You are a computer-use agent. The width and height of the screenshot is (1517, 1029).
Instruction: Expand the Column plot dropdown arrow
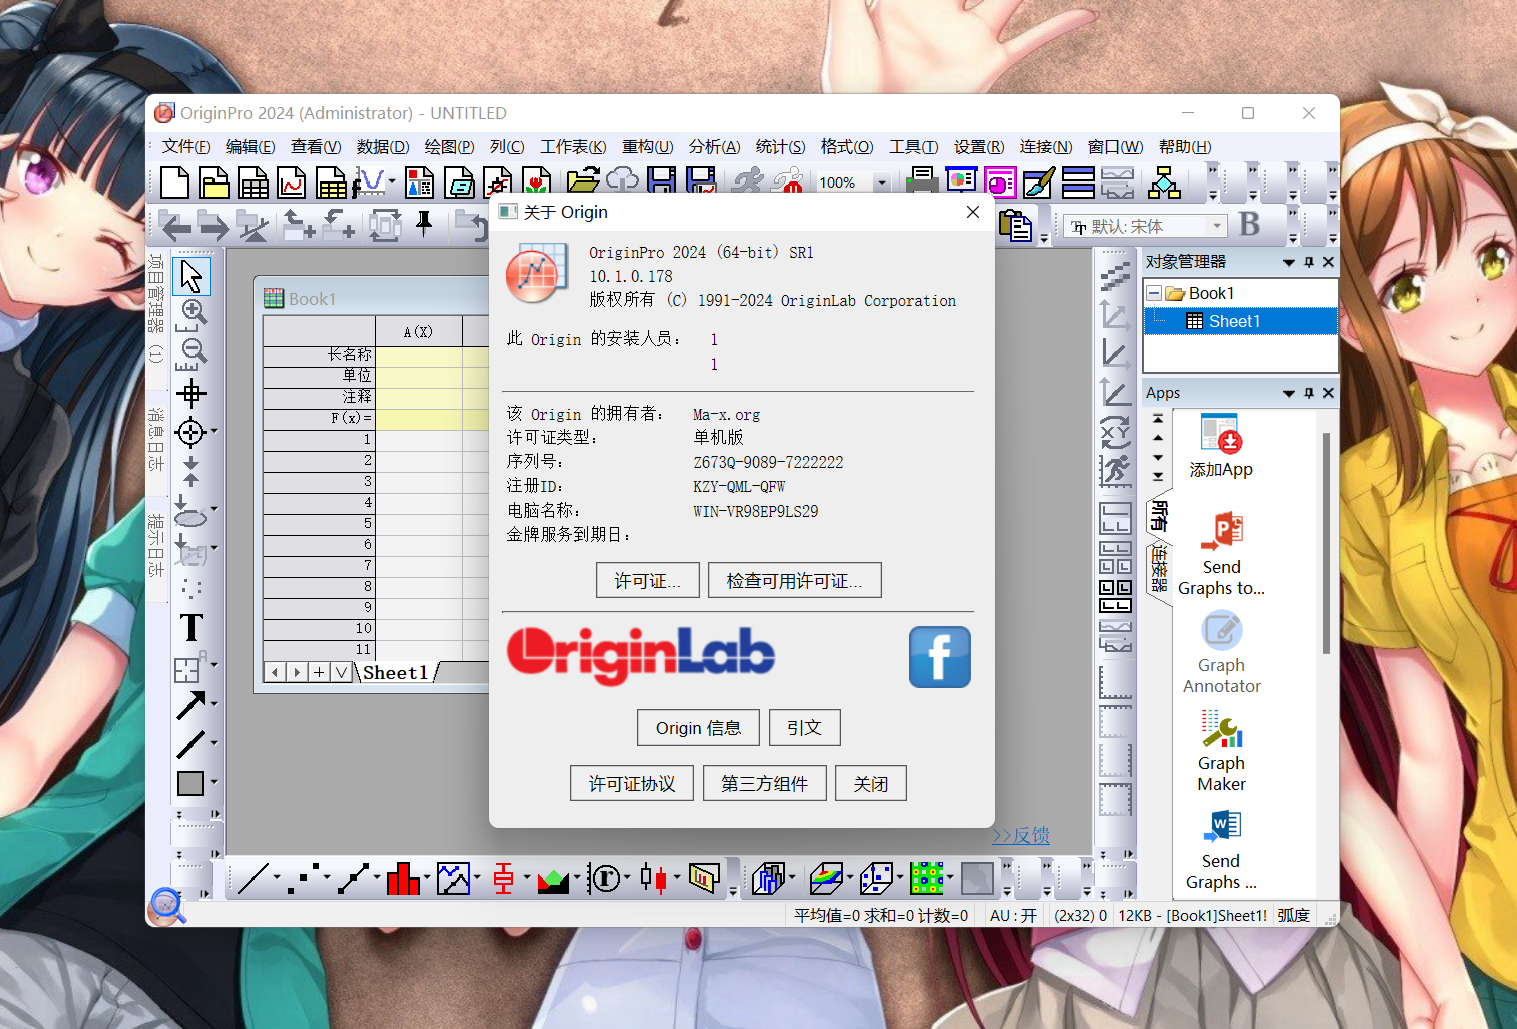click(427, 878)
